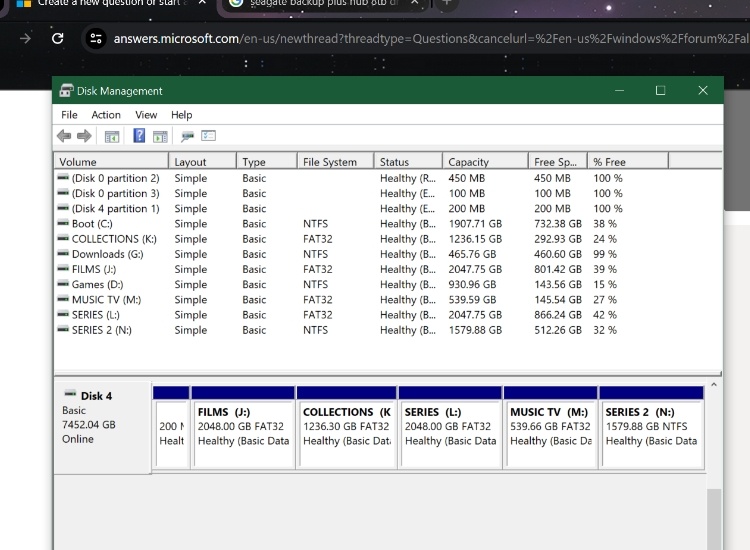The height and width of the screenshot is (550, 750).
Task: Open Help via the blue question mark icon
Action: 139,136
